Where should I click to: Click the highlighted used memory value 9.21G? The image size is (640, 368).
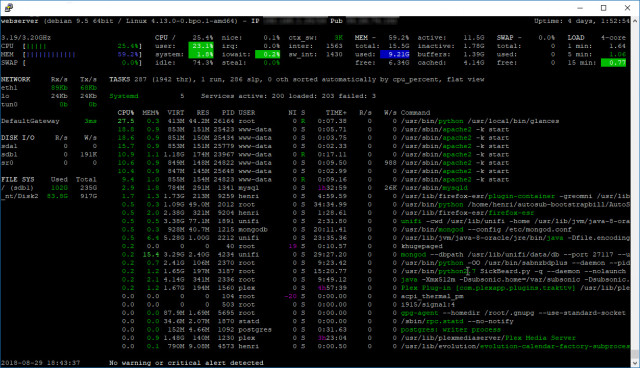[x=394, y=54]
